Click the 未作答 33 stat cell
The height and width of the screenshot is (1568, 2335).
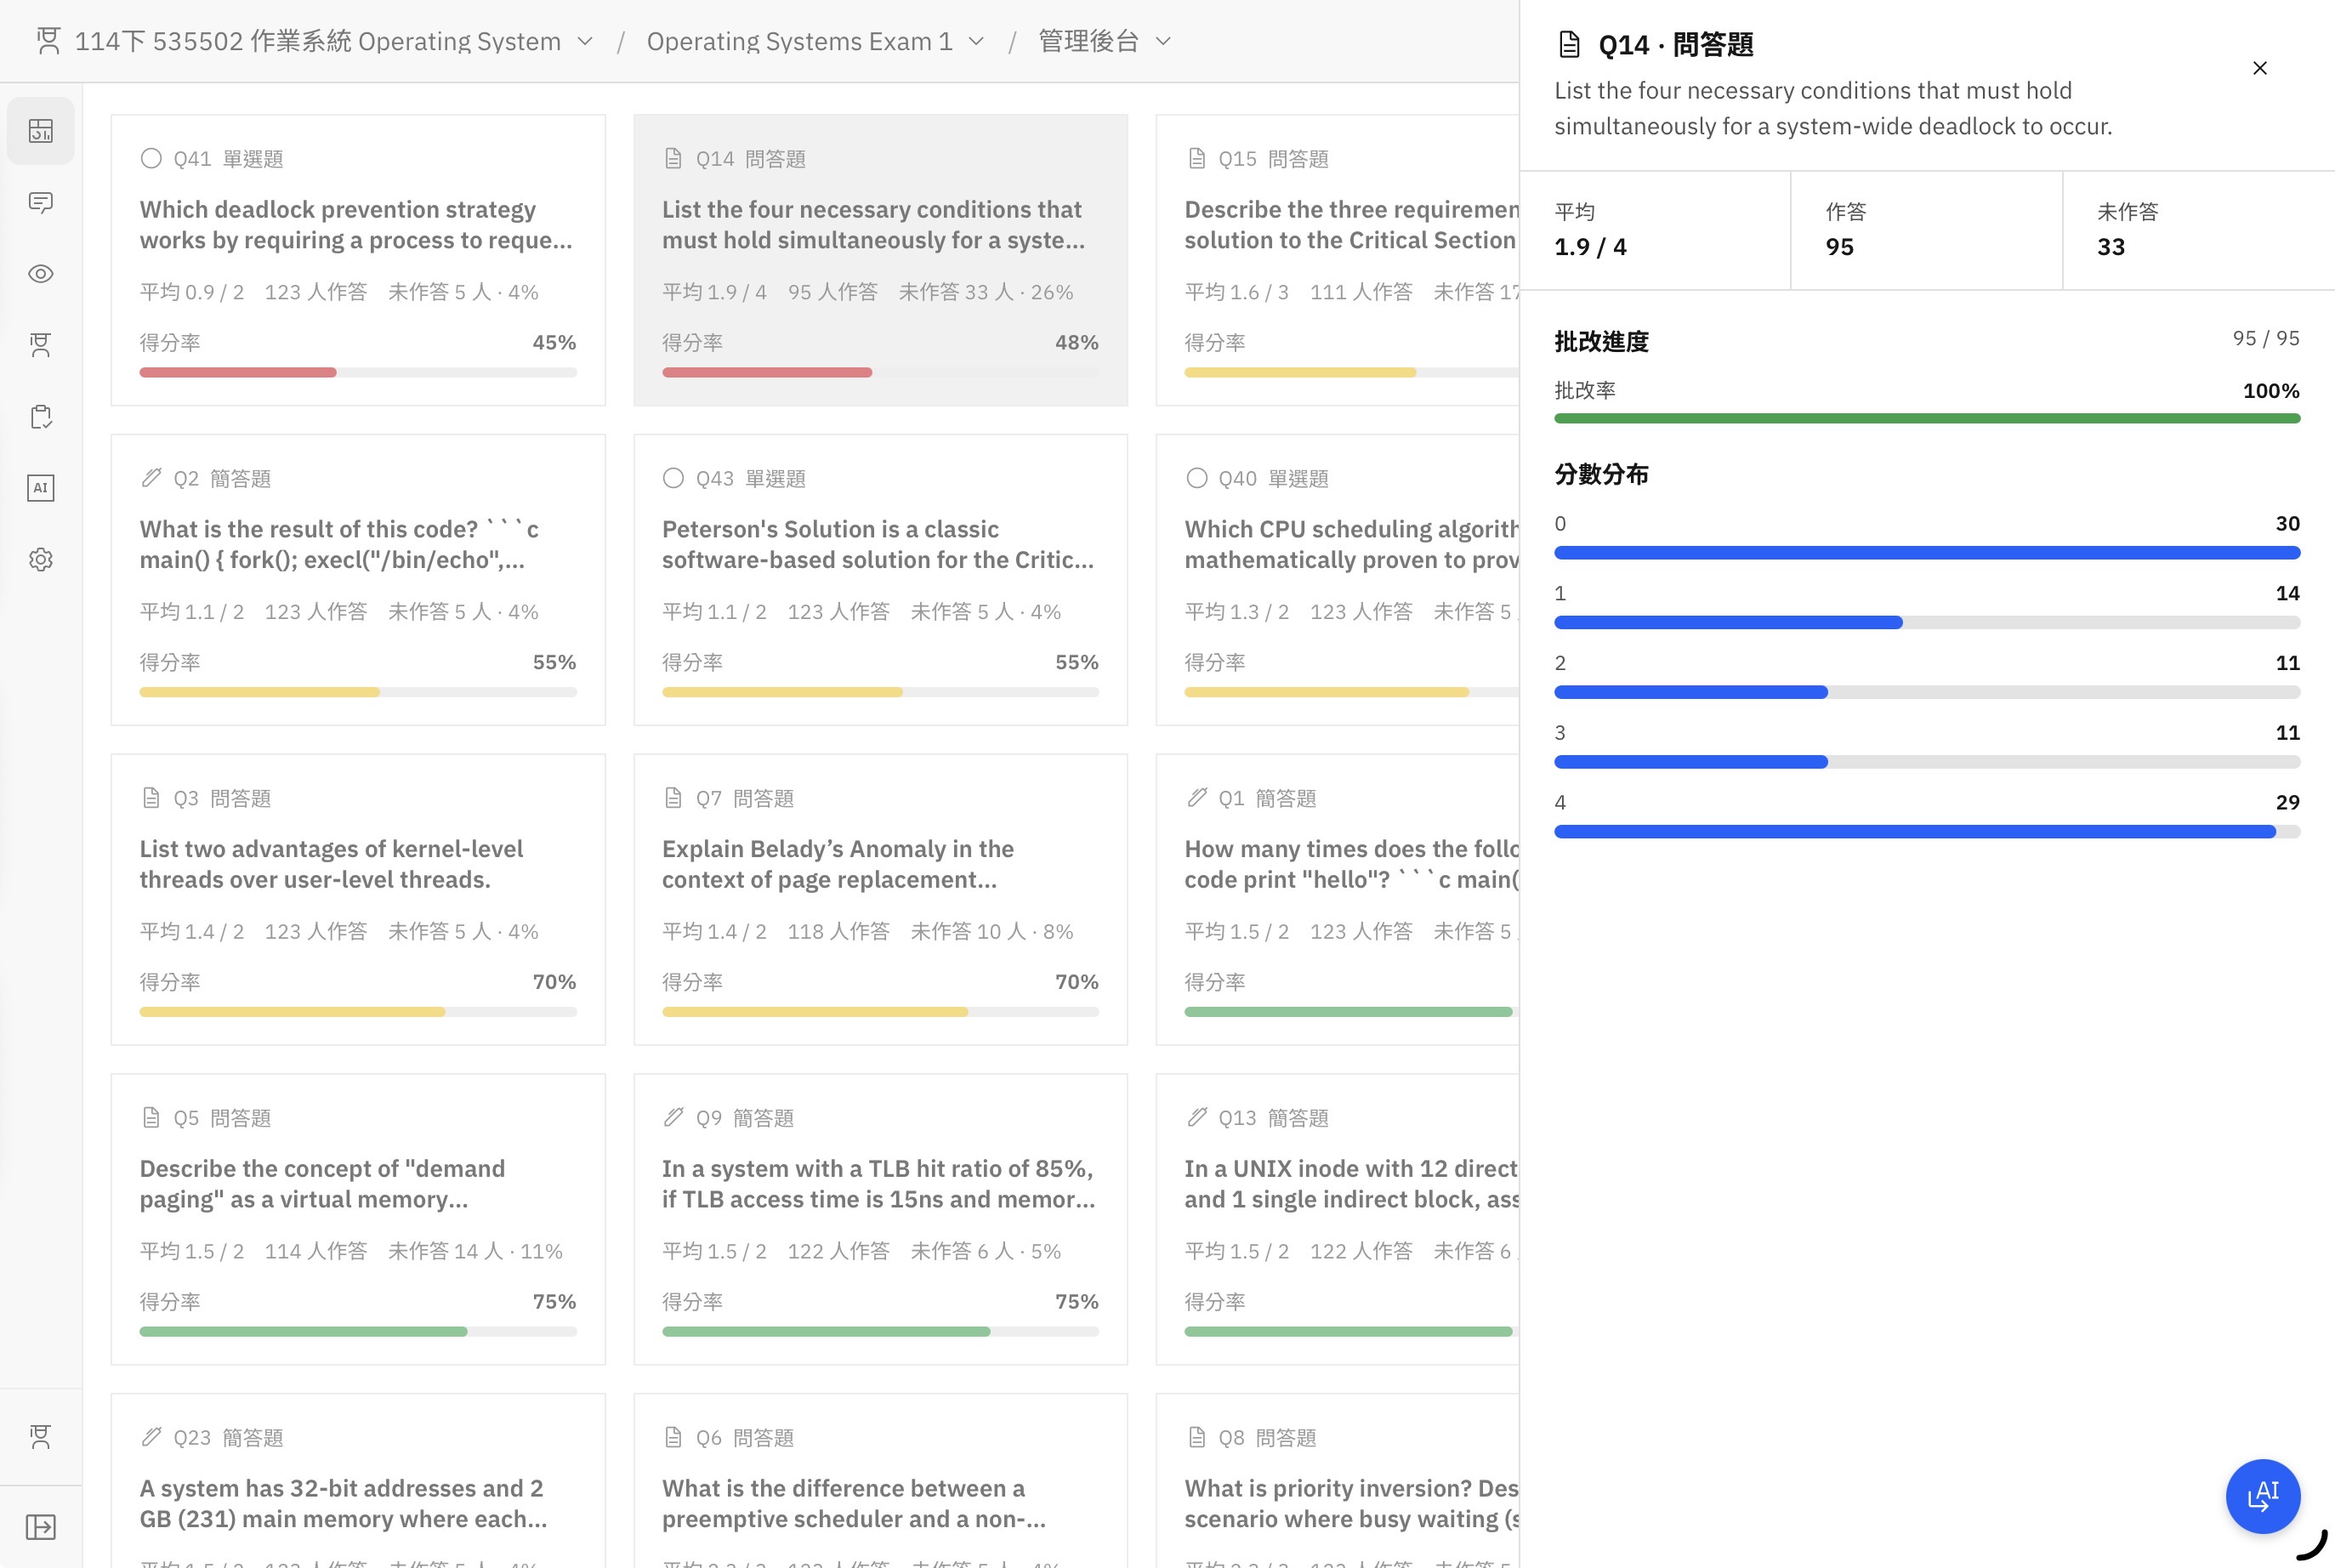coord(2199,231)
